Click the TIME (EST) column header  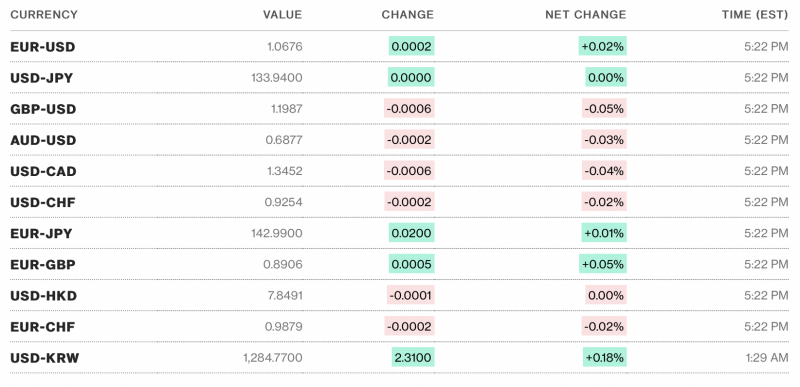[755, 15]
